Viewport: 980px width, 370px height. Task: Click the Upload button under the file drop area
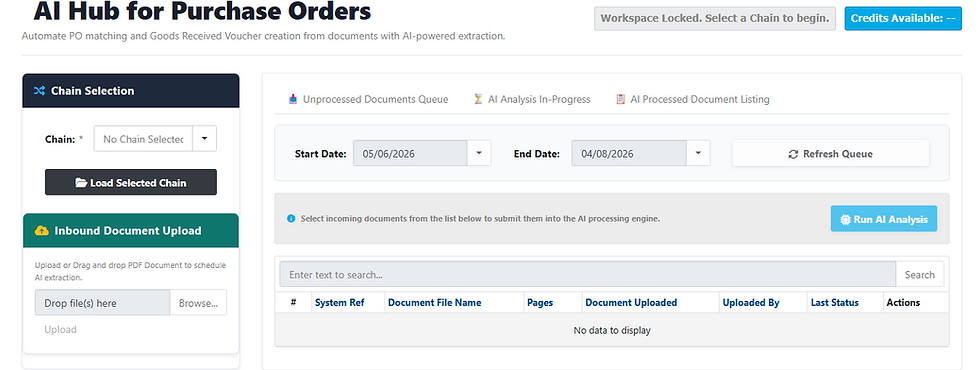61,329
